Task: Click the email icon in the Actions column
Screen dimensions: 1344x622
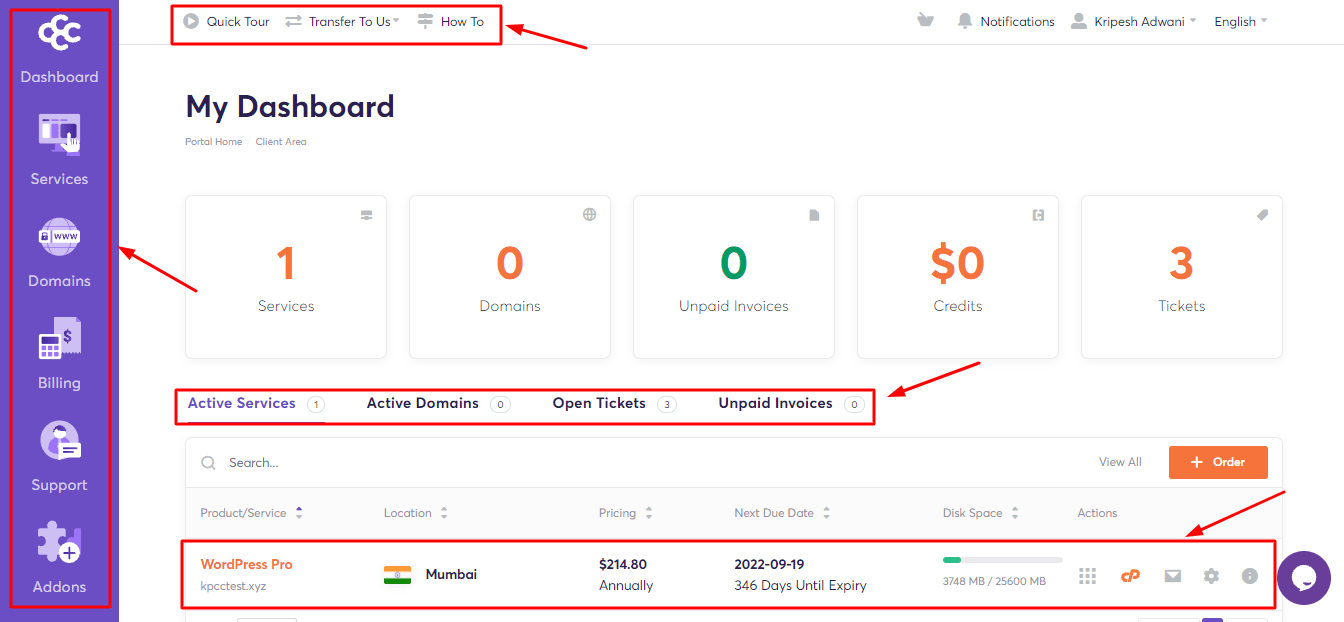Action: [1172, 575]
